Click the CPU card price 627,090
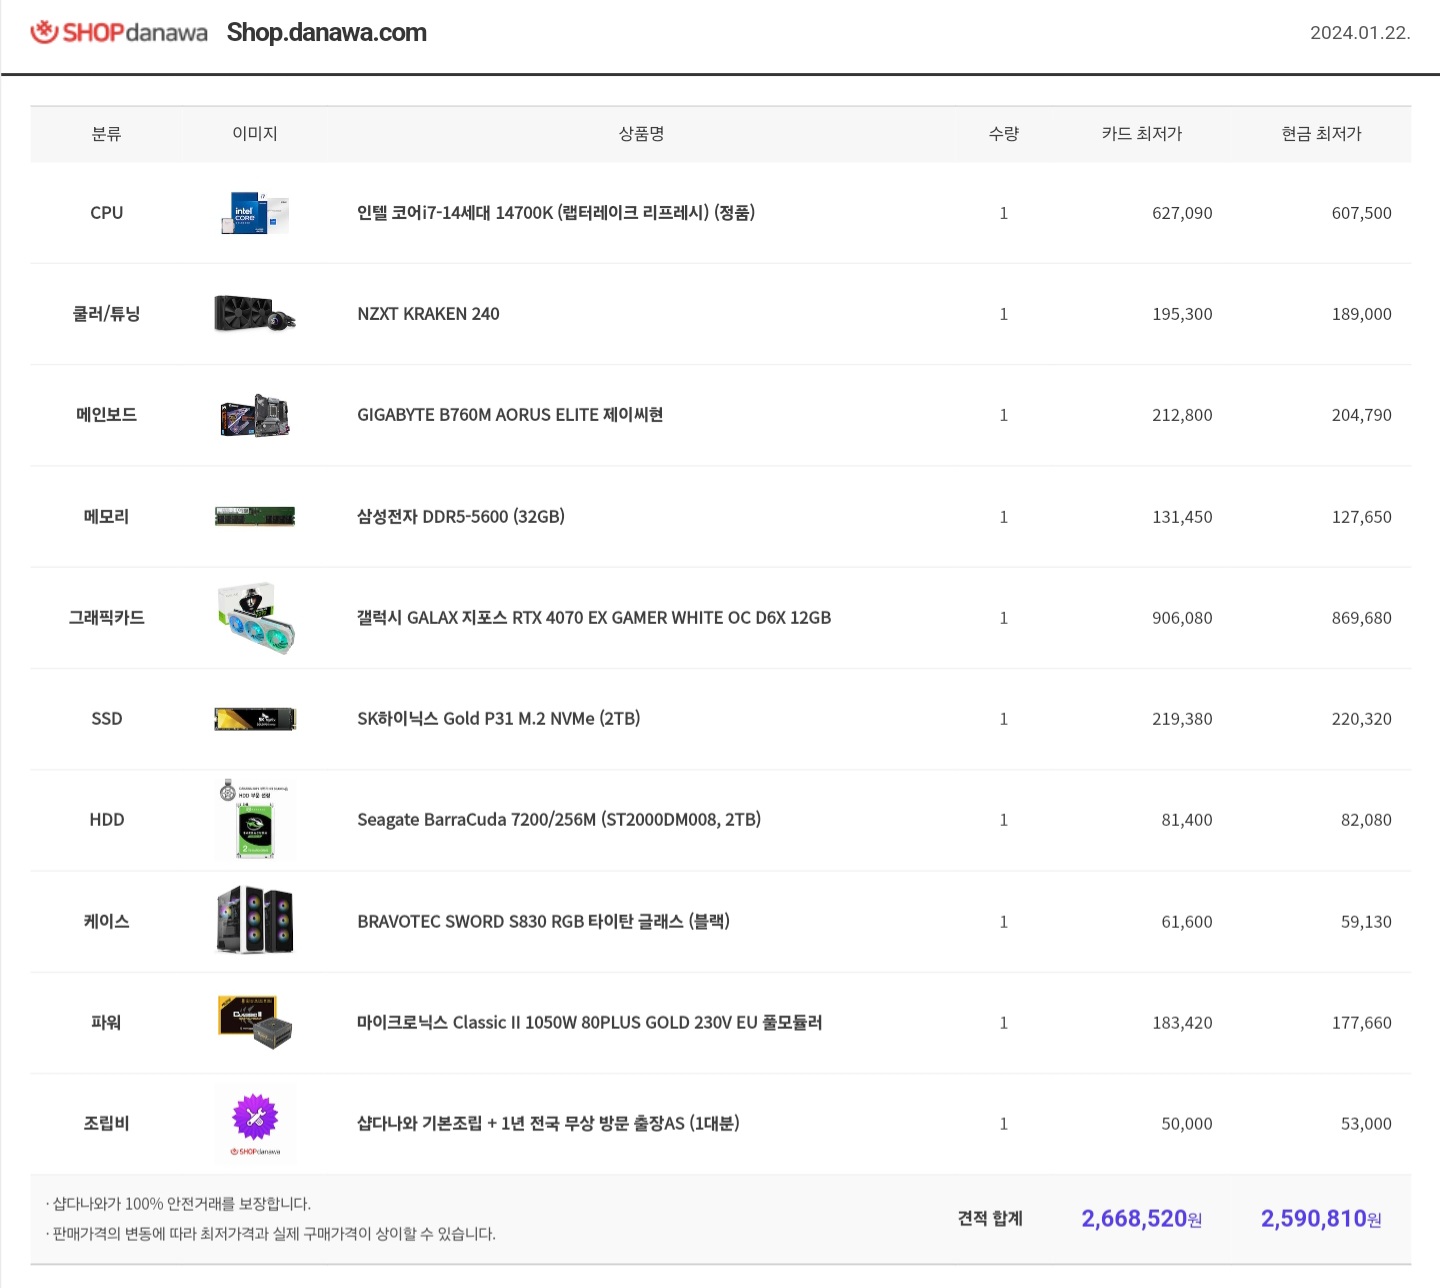The width and height of the screenshot is (1440, 1288). click(1182, 213)
